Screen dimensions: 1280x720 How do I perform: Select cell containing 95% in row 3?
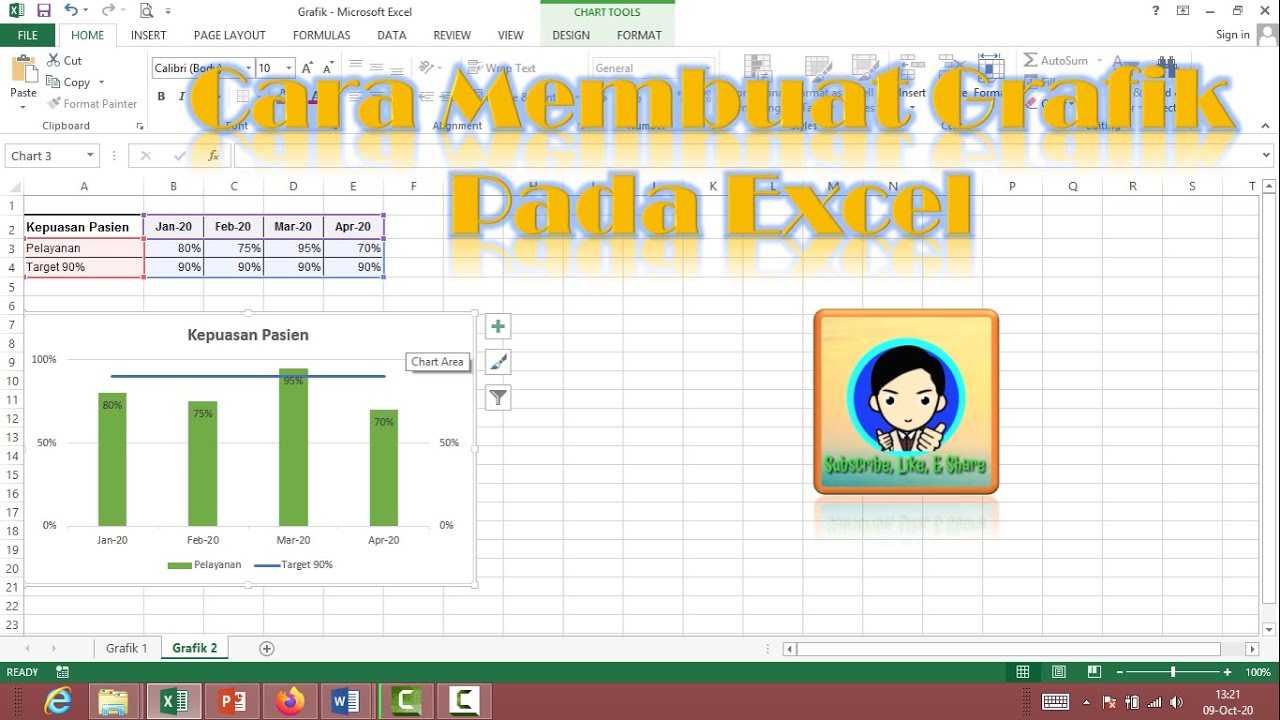click(294, 248)
